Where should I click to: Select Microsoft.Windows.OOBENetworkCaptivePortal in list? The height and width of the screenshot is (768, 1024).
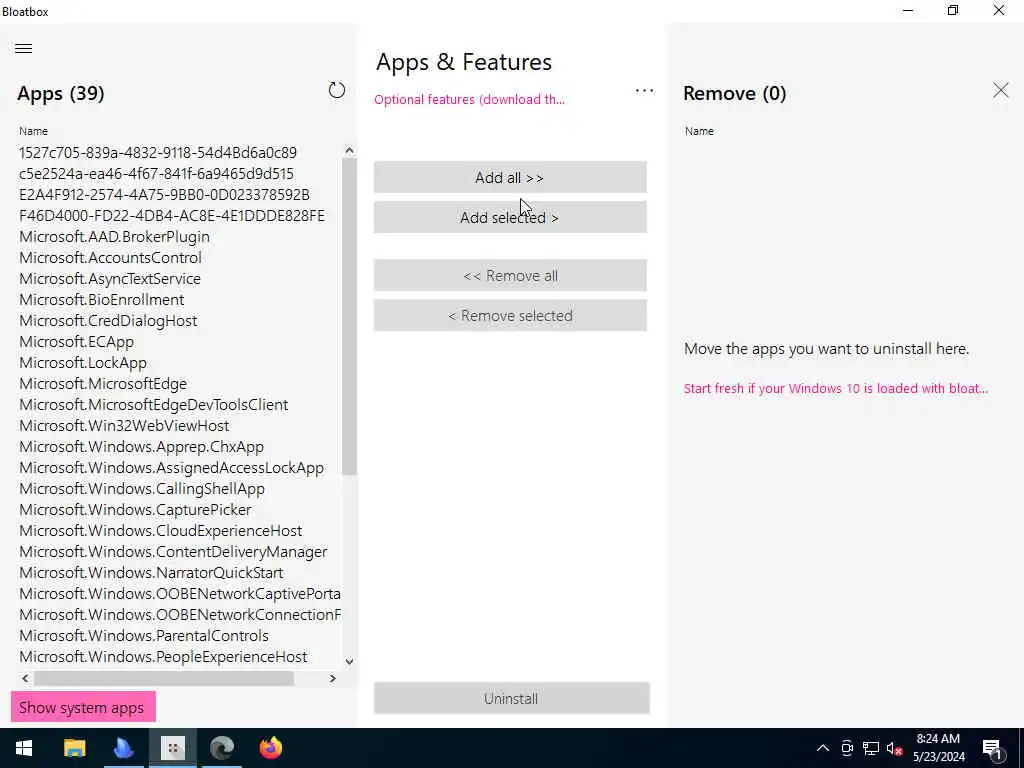pyautogui.click(x=180, y=594)
